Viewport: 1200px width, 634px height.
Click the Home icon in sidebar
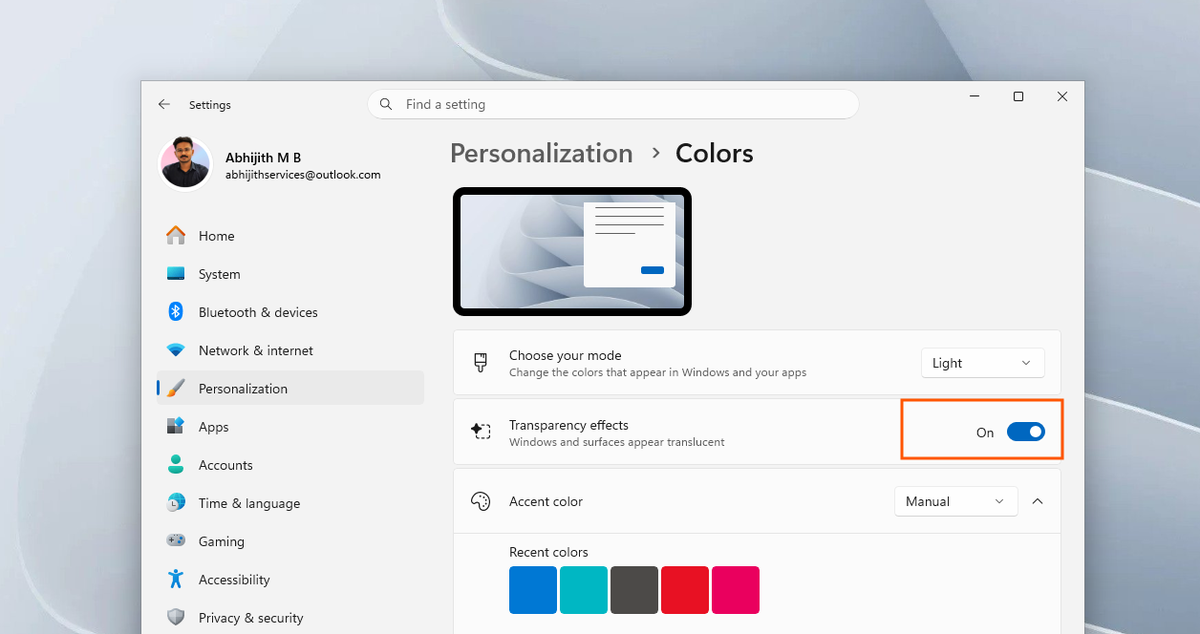pos(176,236)
